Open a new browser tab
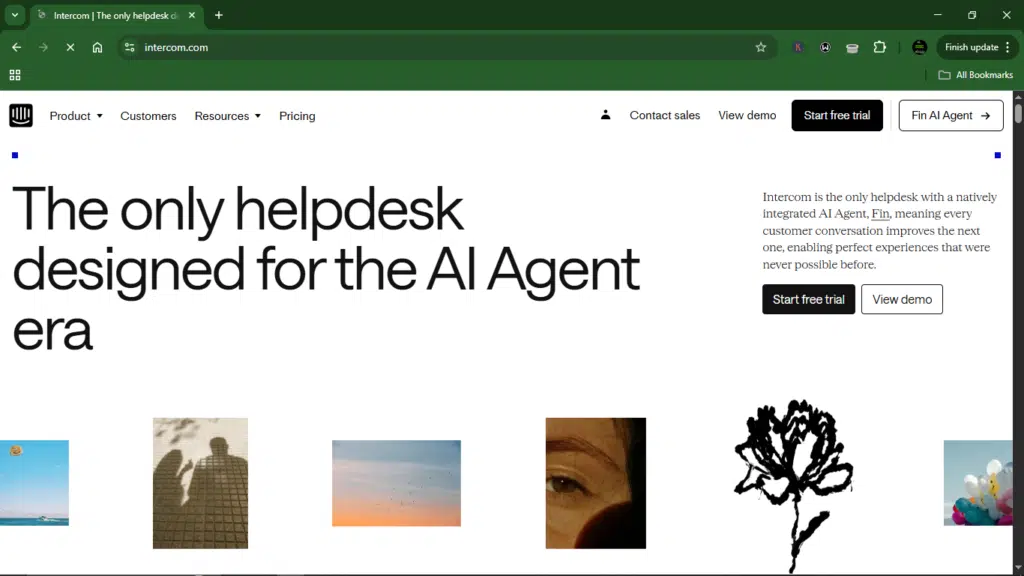1024x576 pixels. [219, 15]
